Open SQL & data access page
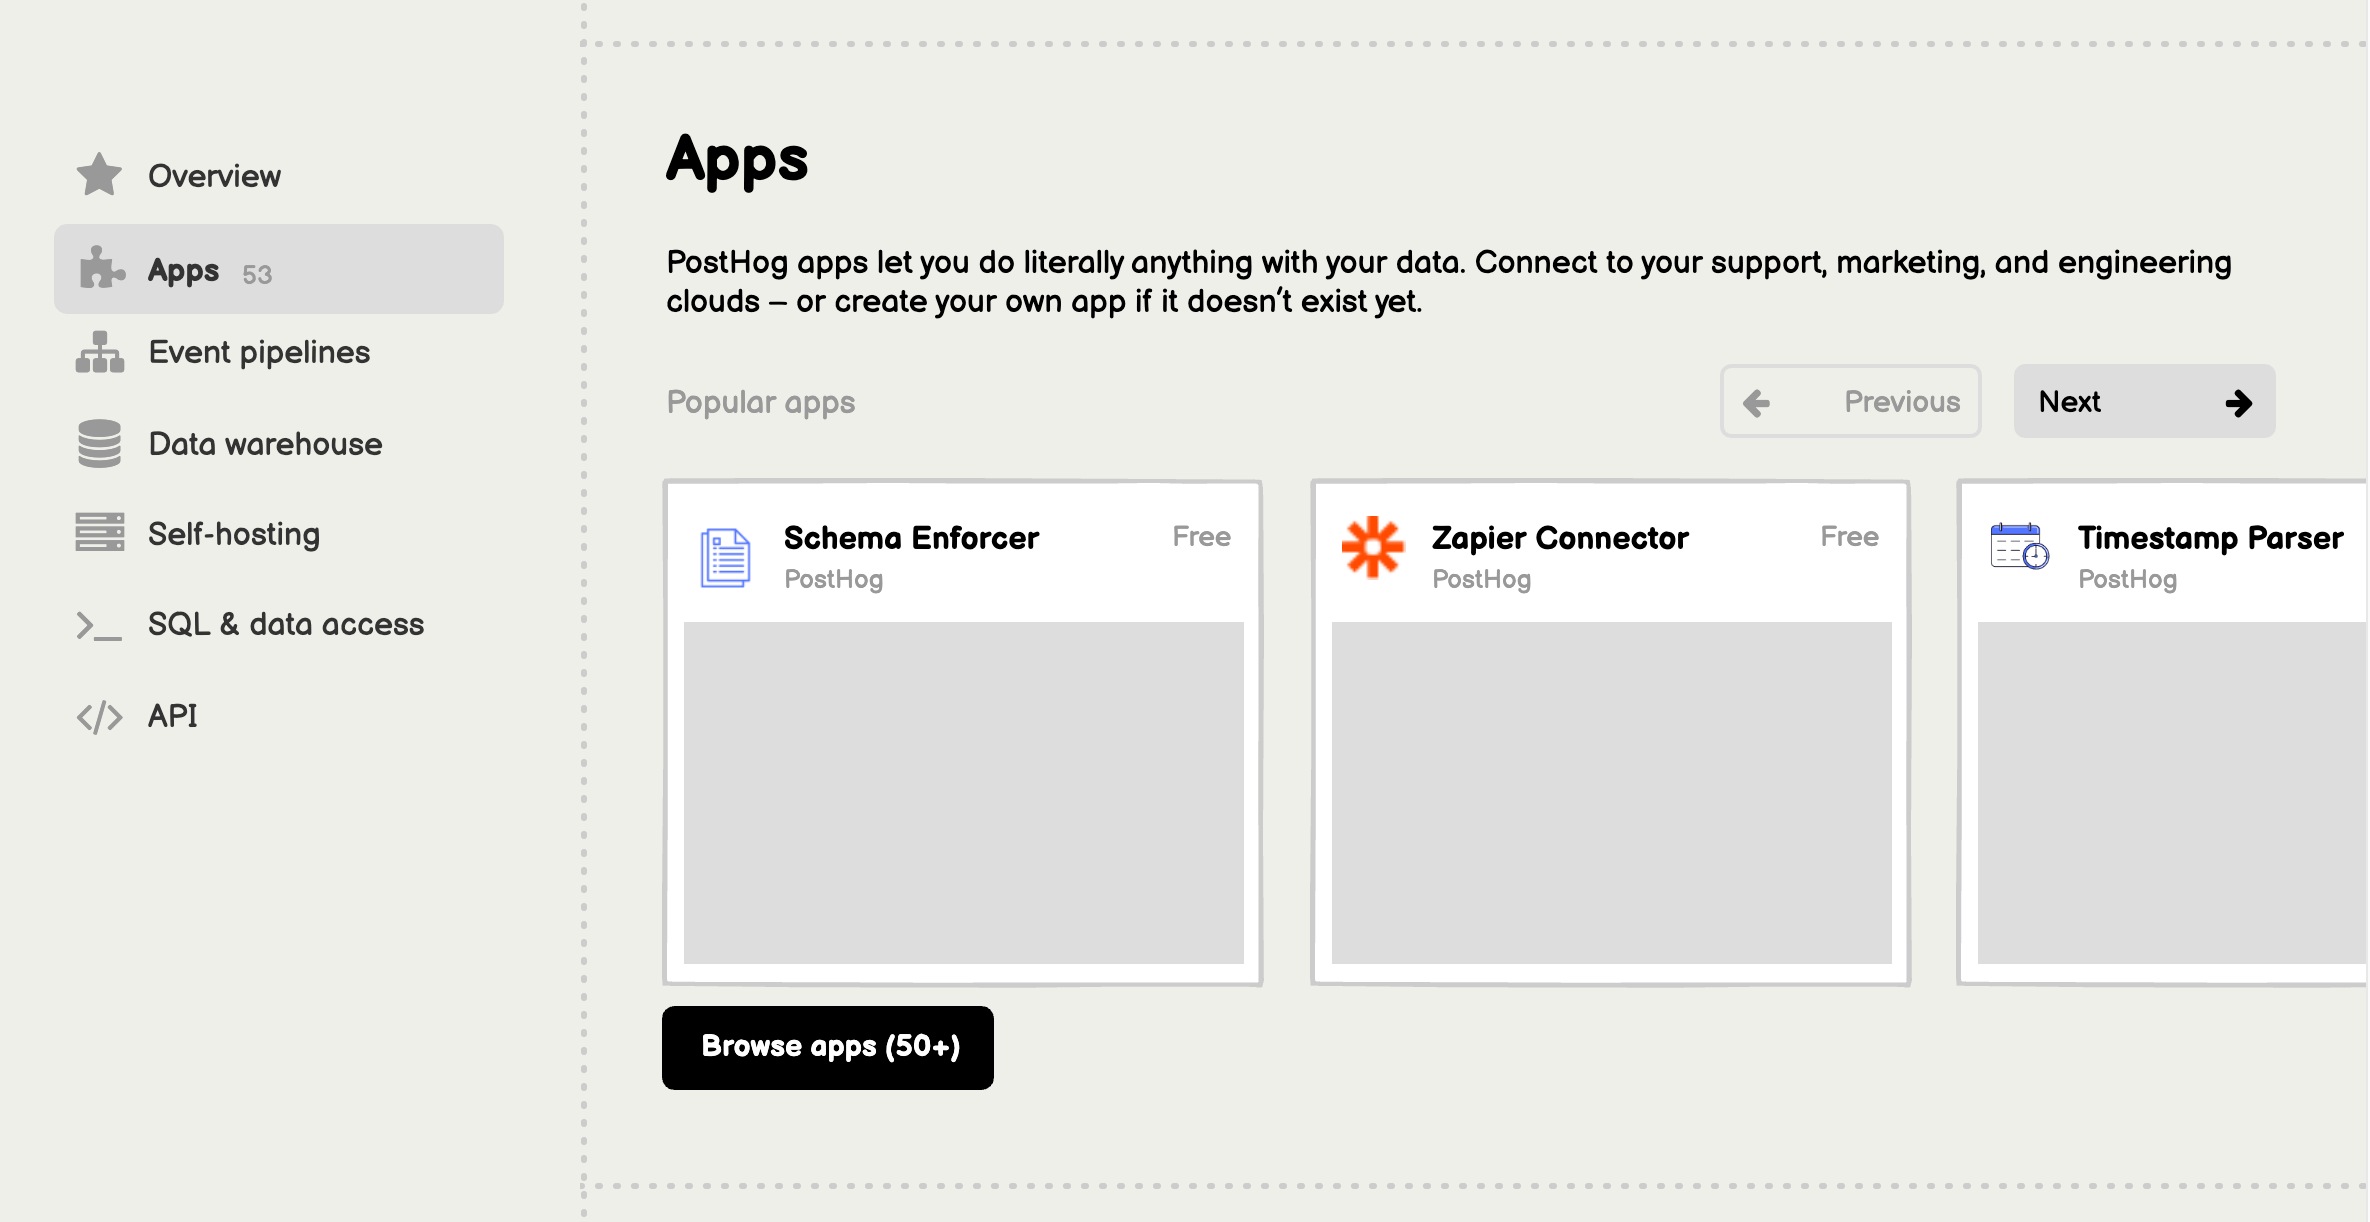This screenshot has width=2370, height=1222. tap(286, 624)
